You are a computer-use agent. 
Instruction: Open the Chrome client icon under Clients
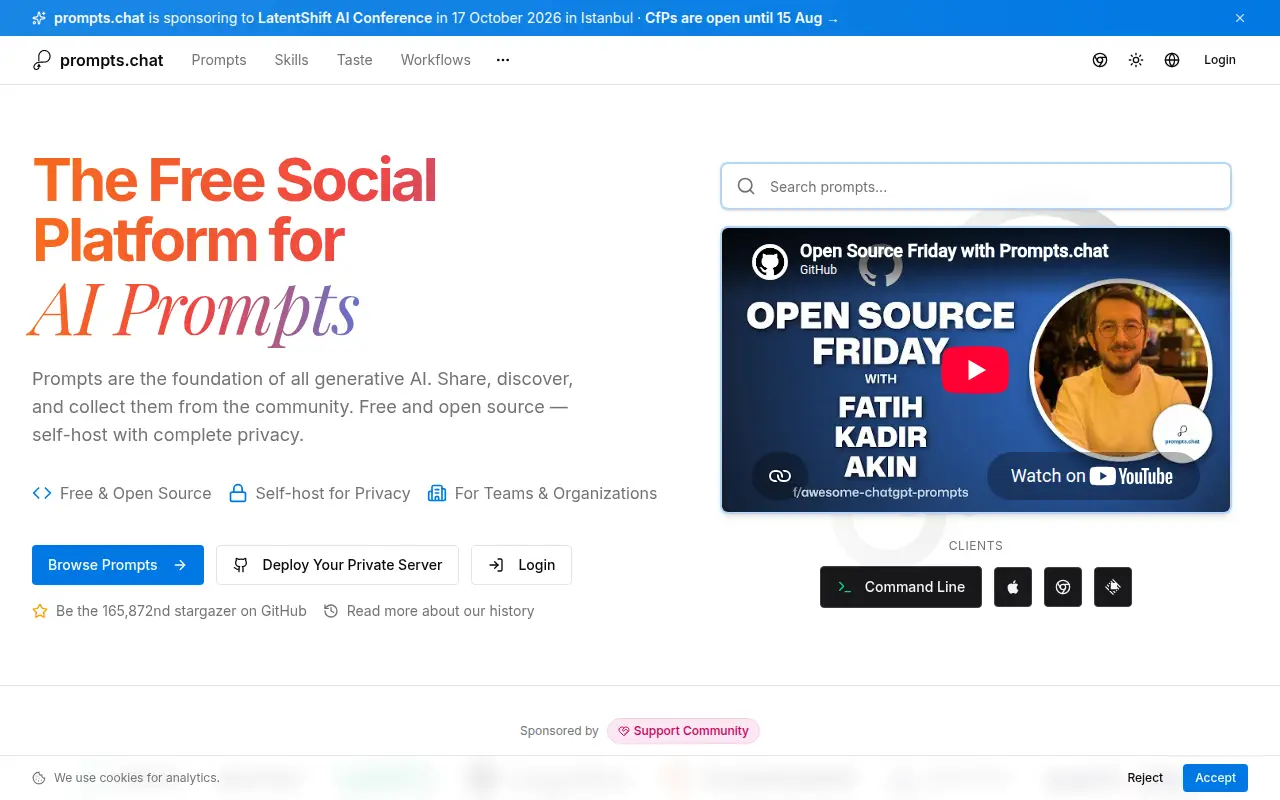[x=1063, y=587]
